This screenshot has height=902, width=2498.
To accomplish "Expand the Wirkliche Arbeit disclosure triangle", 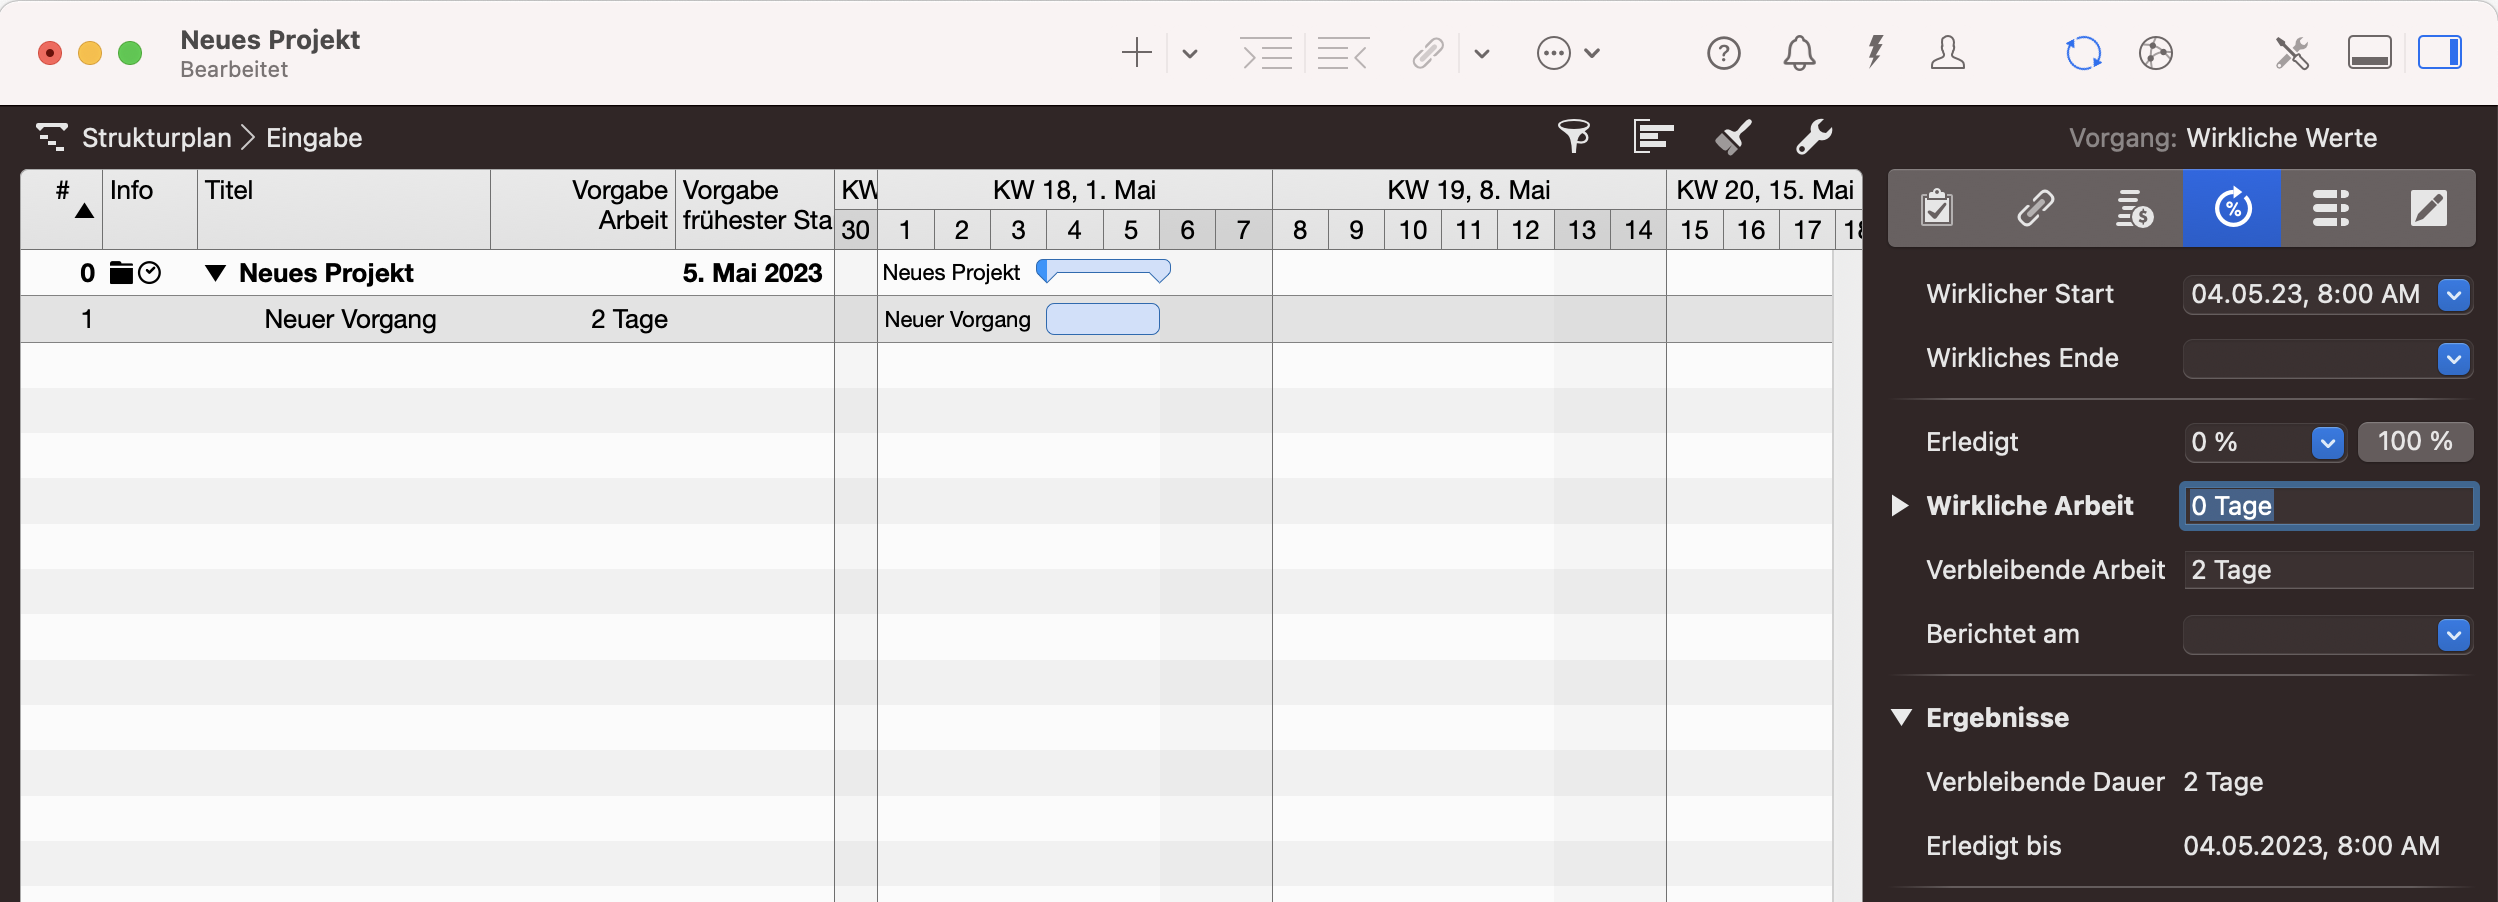I will click(1900, 506).
